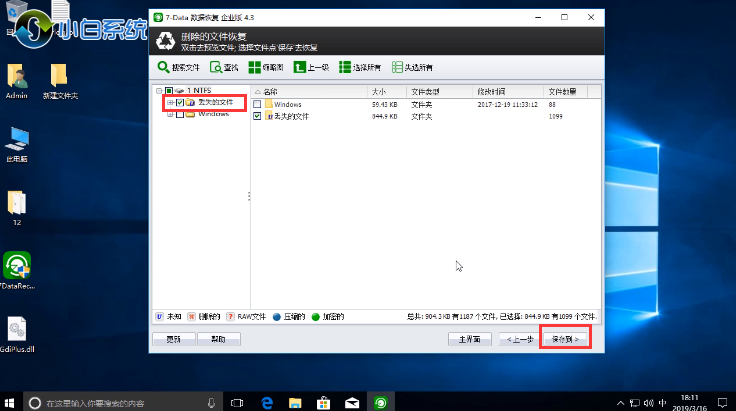This screenshot has height=411, width=736.
Task: Sort by the 名称 column header
Action: [x=309, y=91]
